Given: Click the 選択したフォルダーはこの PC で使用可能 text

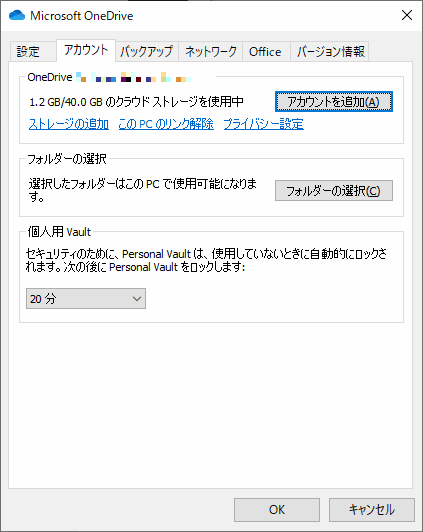Looking at the screenshot, I should pos(143,190).
